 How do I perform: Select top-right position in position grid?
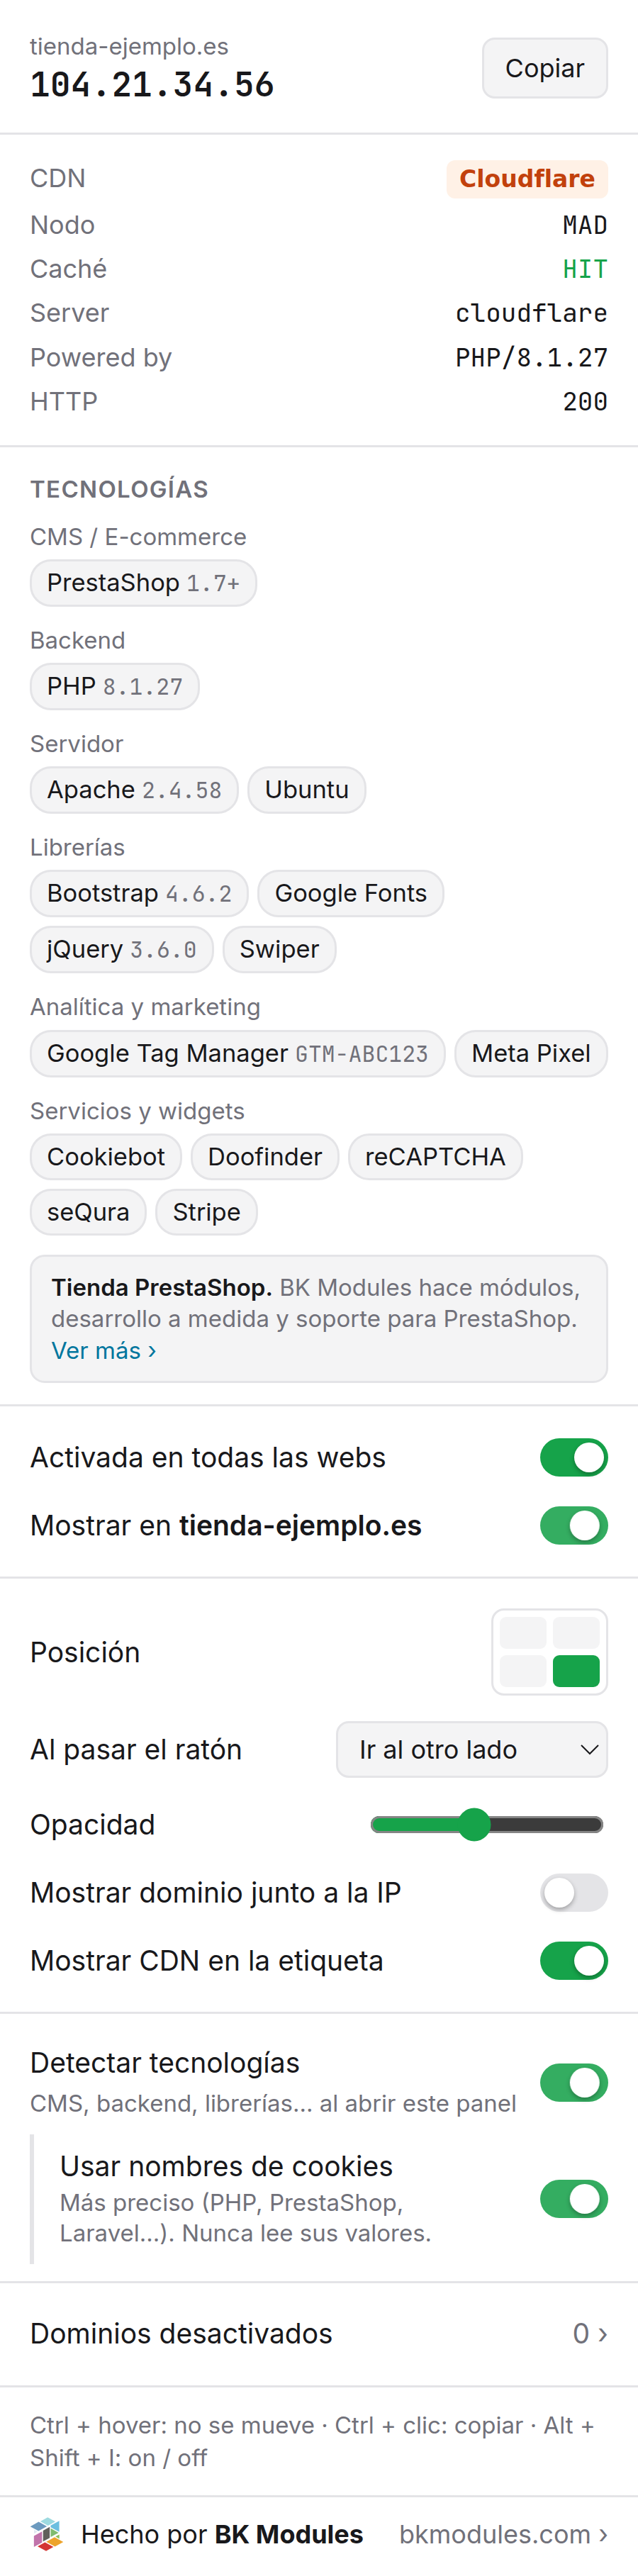coord(576,1633)
